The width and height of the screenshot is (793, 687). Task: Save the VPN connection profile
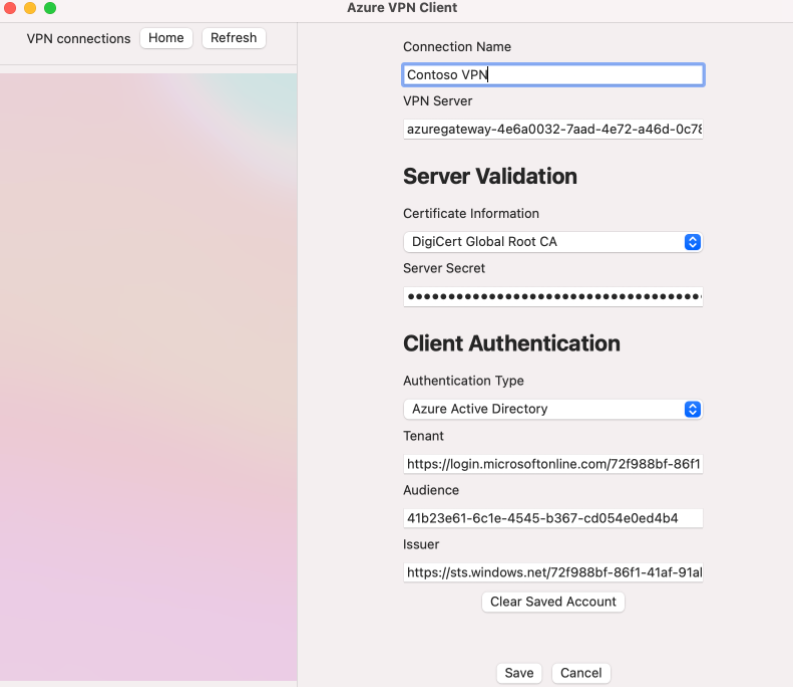[519, 673]
